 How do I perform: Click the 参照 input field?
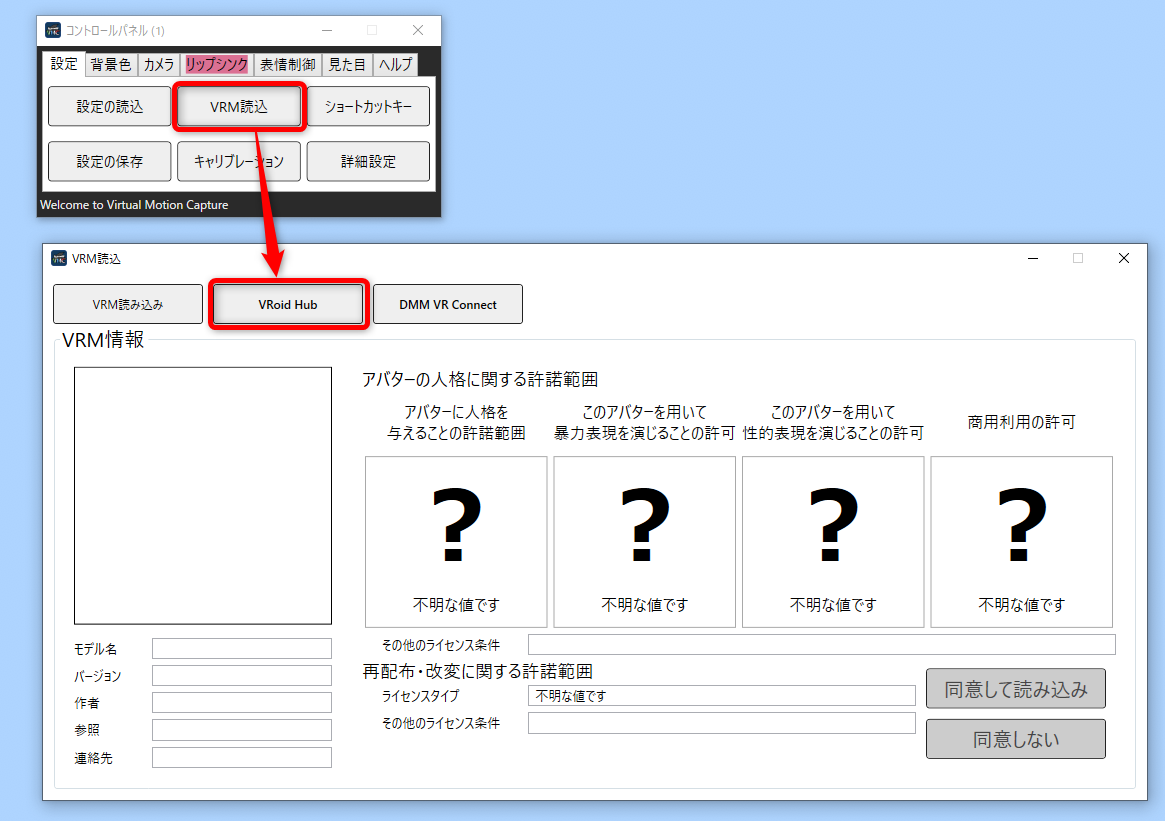241,730
